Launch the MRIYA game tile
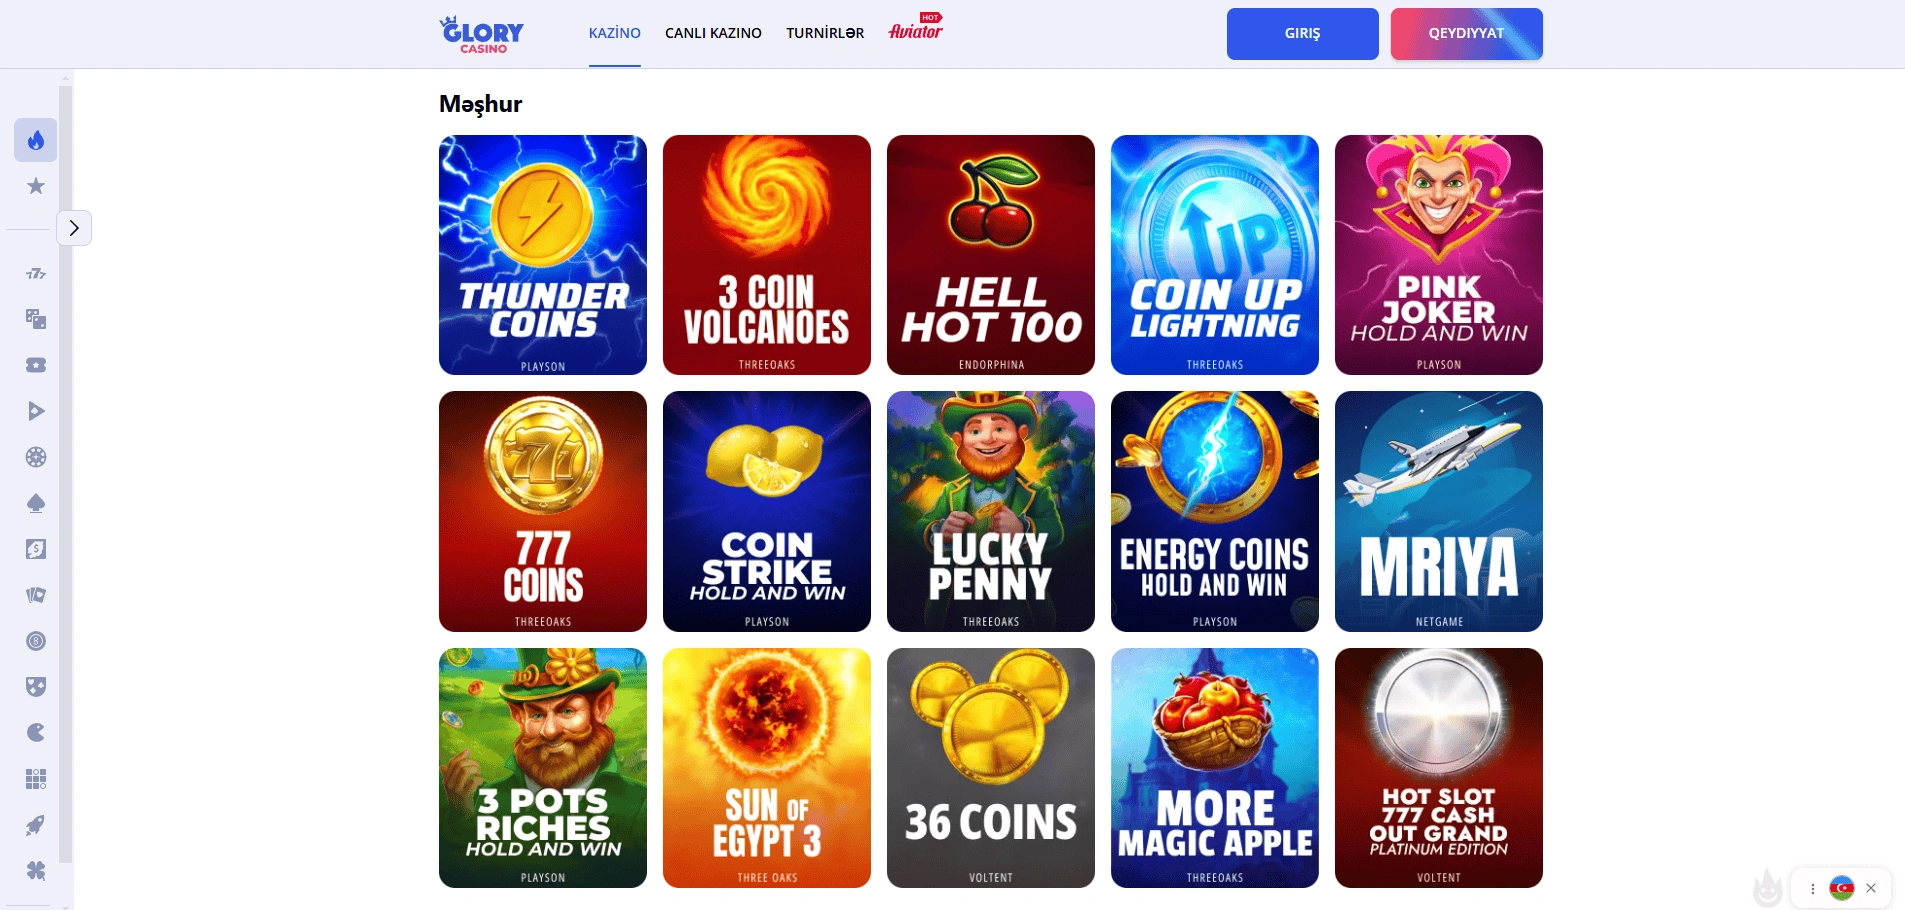 [x=1439, y=511]
